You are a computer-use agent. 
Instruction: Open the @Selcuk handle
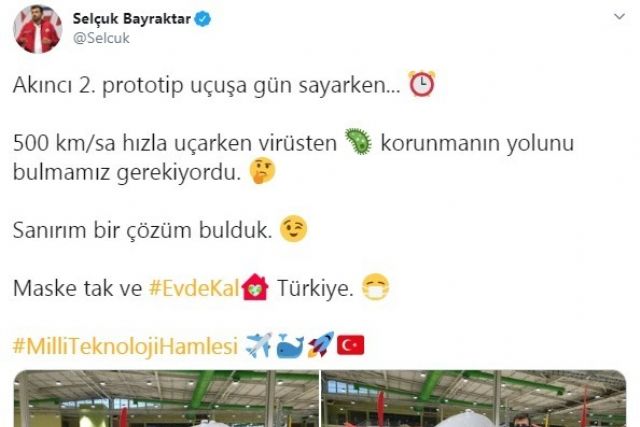[101, 38]
